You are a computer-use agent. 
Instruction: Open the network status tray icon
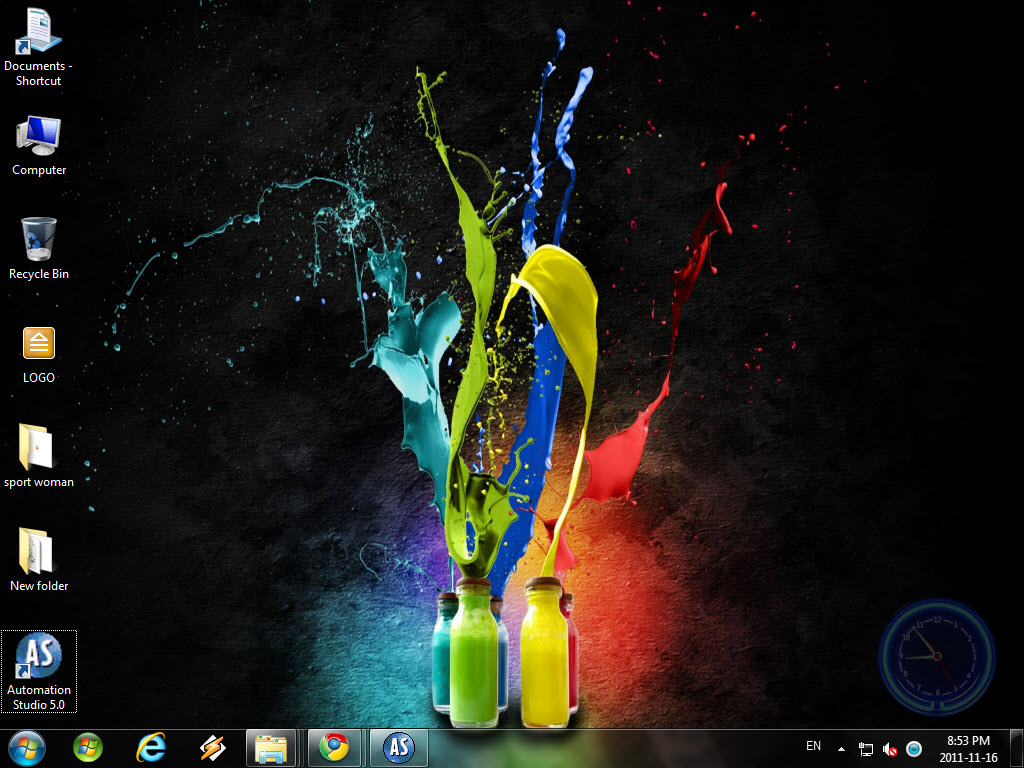pyautogui.click(x=866, y=748)
